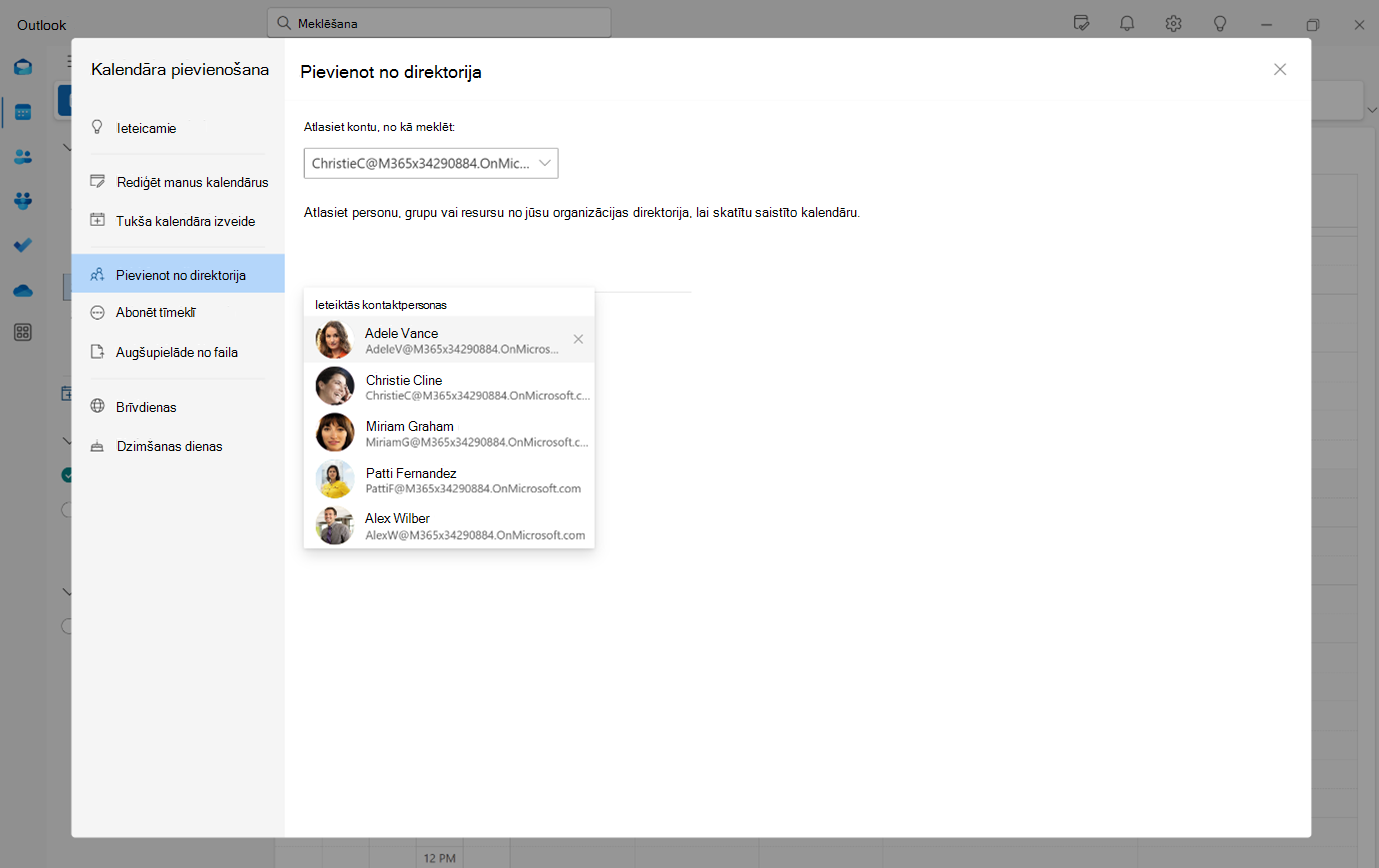Open the People icon in the sidebar
The height and width of the screenshot is (868, 1379).
(x=23, y=156)
